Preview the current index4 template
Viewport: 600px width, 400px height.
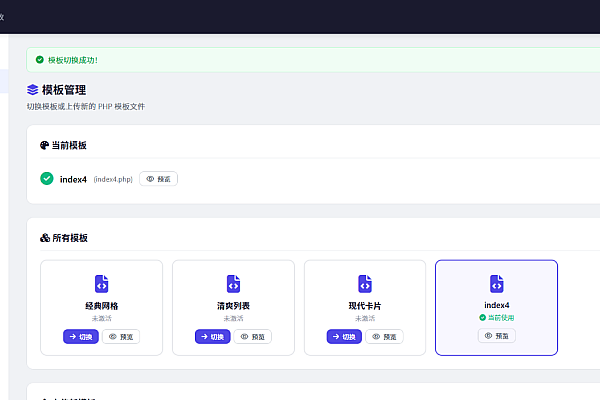click(158, 179)
